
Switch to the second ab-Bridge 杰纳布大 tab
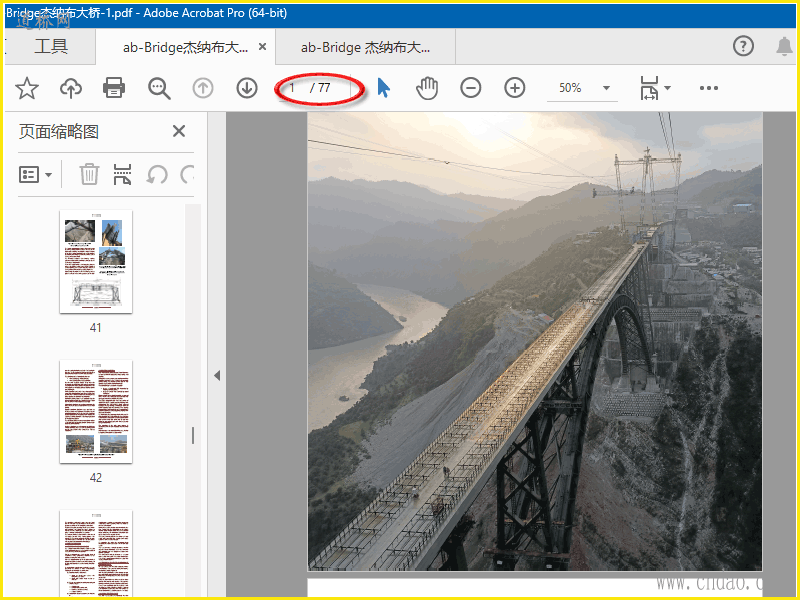pyautogui.click(x=365, y=47)
